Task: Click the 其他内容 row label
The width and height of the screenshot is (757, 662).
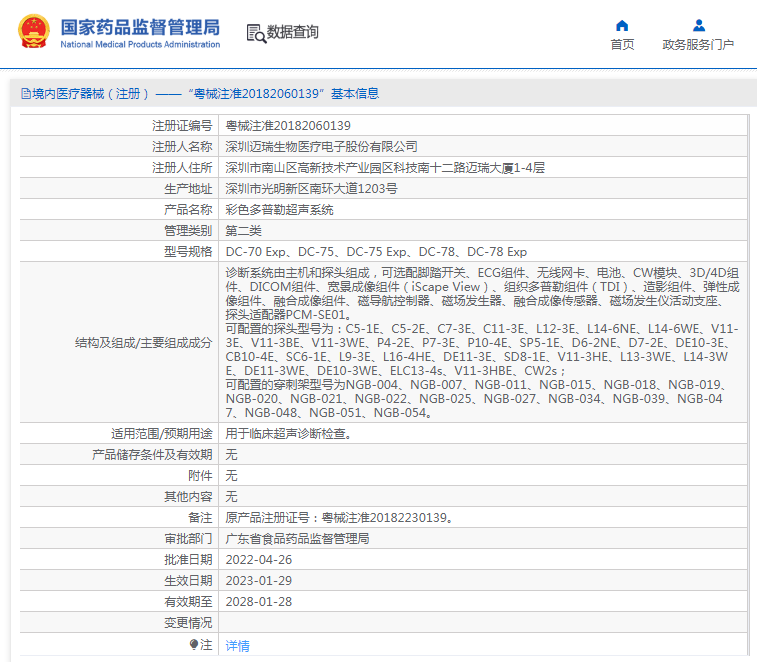Action: click(x=188, y=496)
